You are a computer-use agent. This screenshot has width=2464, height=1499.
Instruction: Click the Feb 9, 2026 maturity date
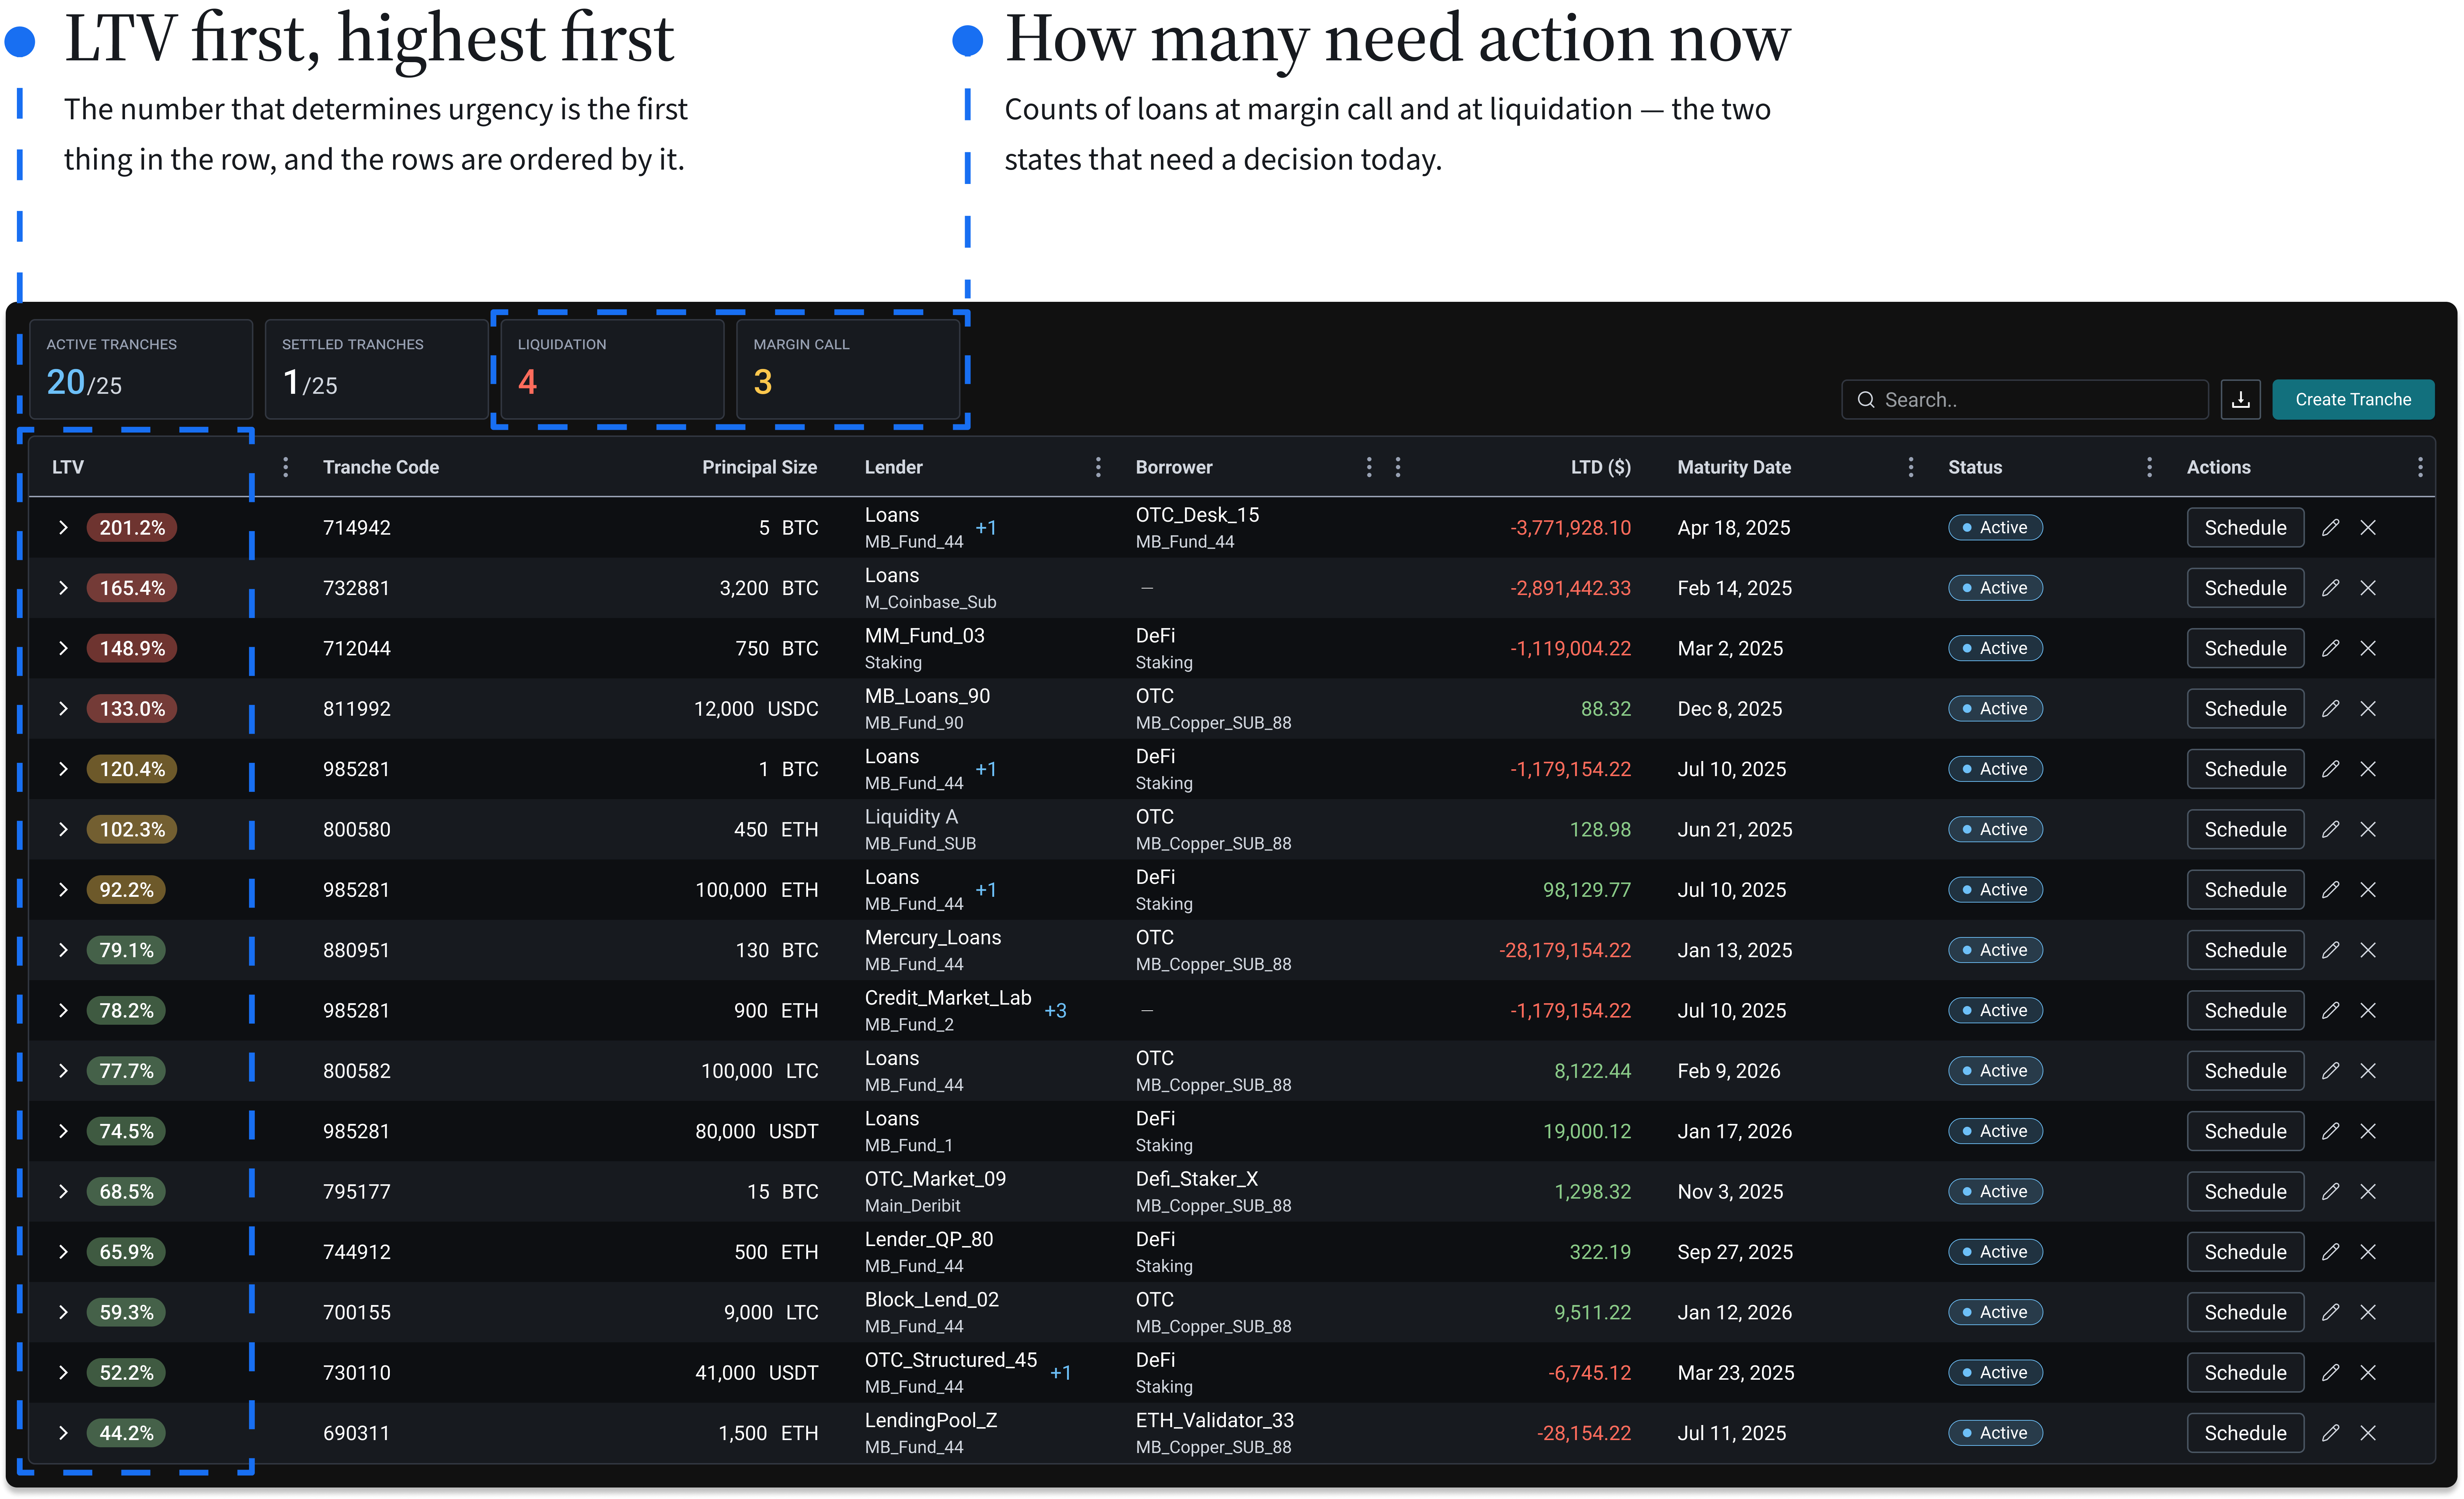(x=1728, y=1071)
